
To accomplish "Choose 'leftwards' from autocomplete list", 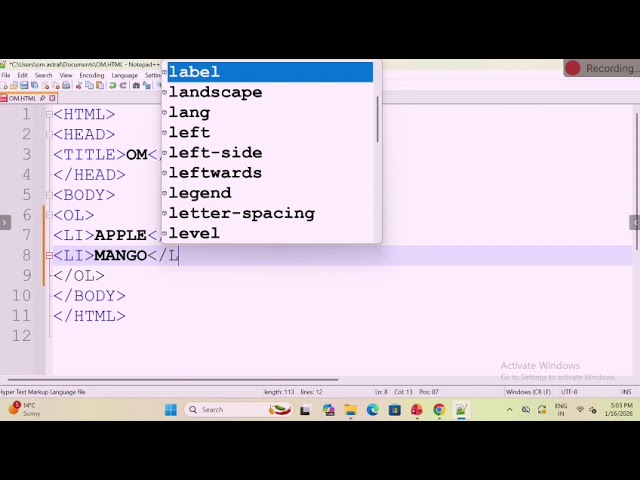I will 268,173.
